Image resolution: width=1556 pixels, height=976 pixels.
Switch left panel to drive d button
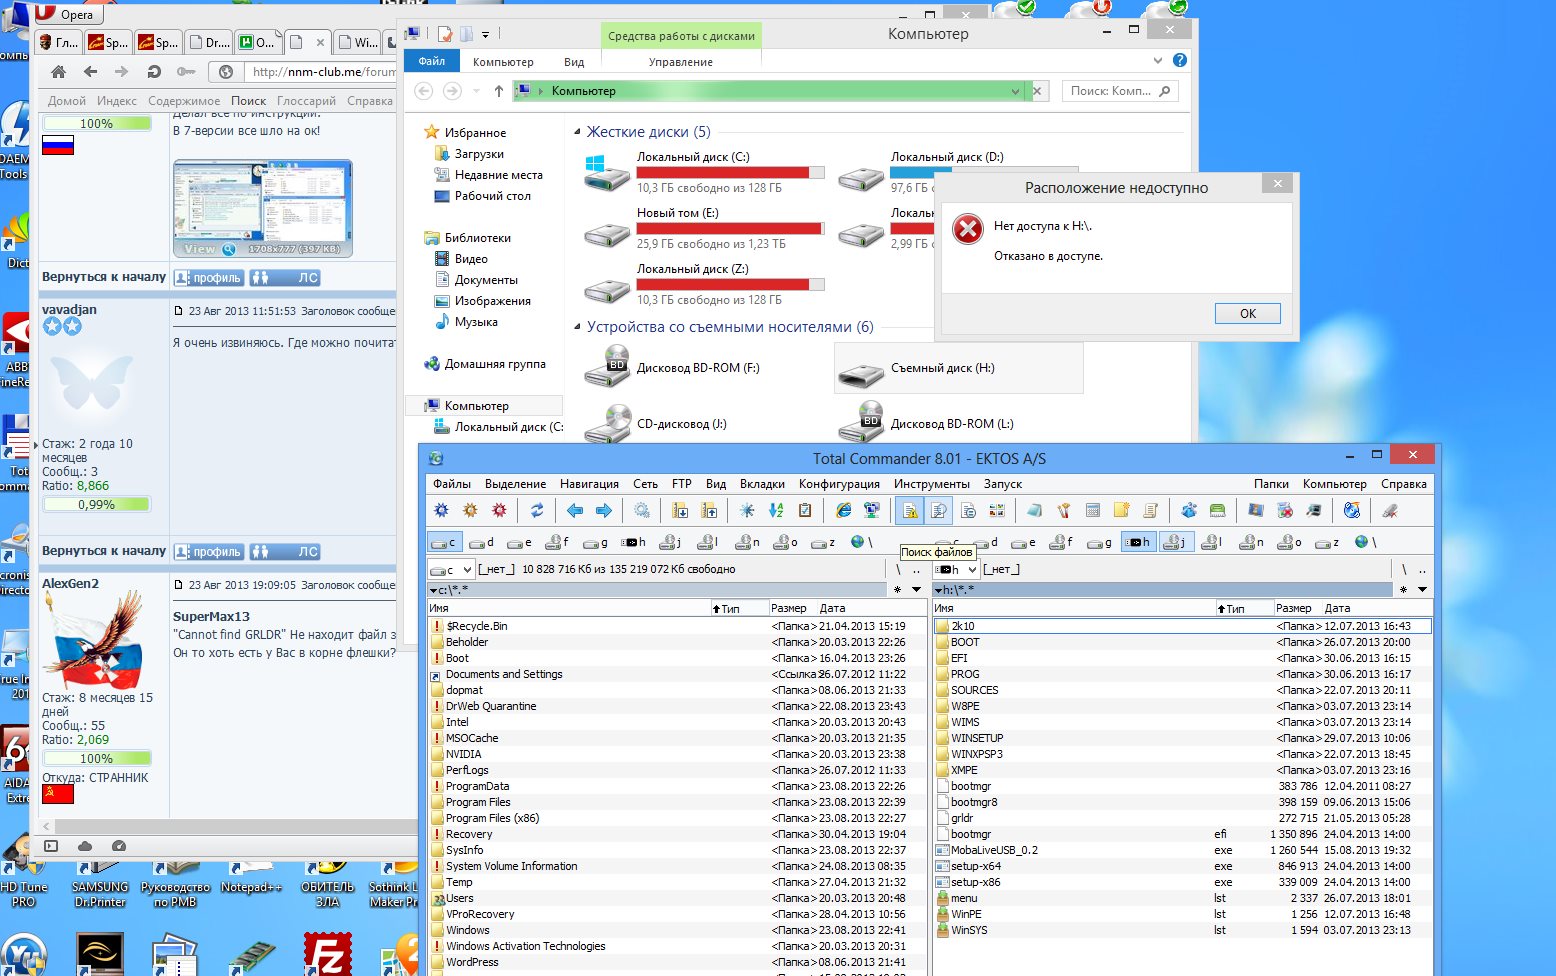(x=482, y=542)
